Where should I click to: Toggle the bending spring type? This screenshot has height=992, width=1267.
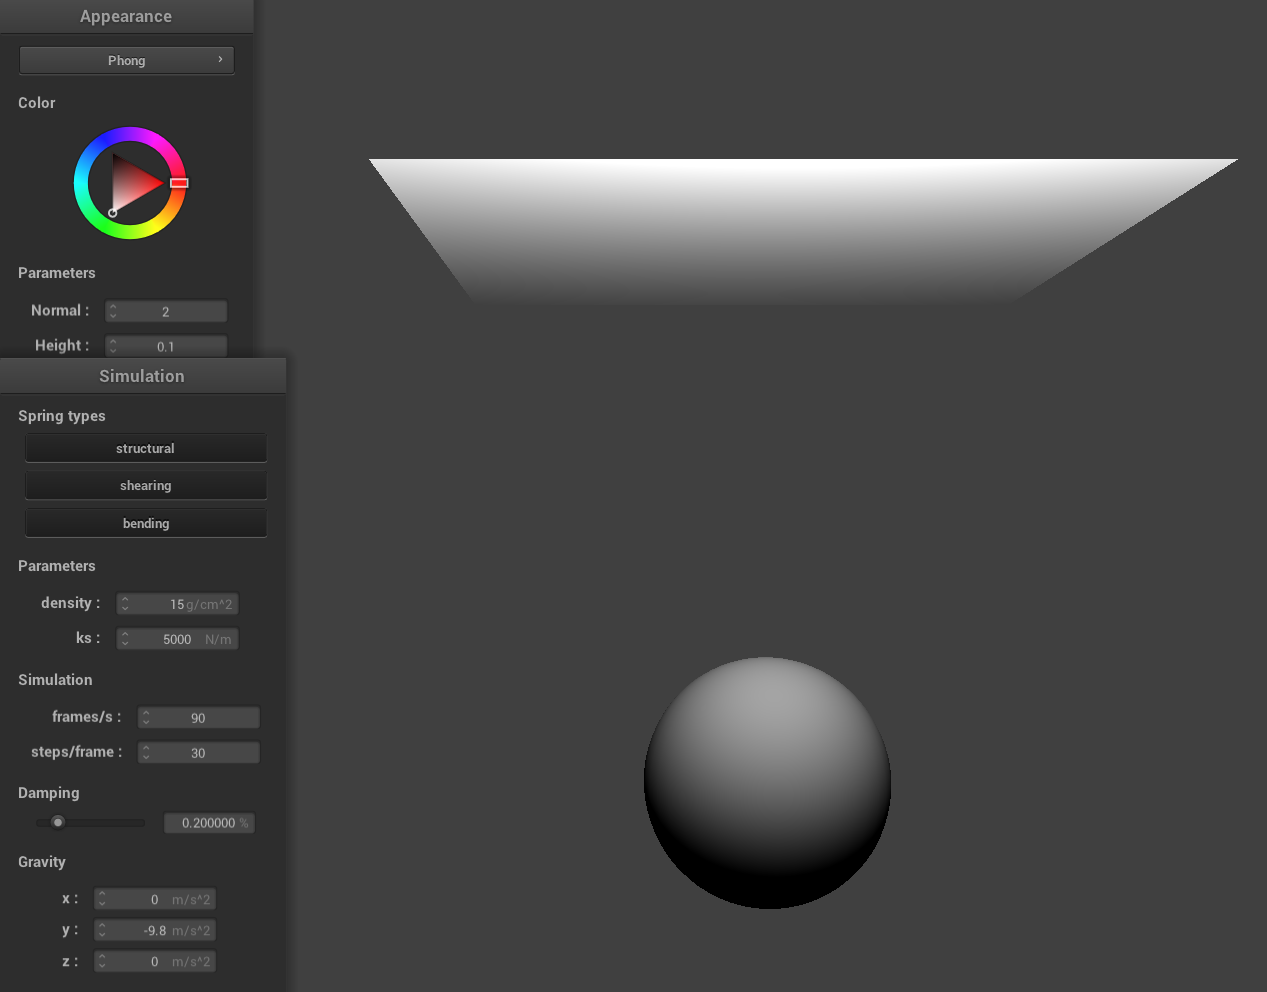(x=145, y=523)
